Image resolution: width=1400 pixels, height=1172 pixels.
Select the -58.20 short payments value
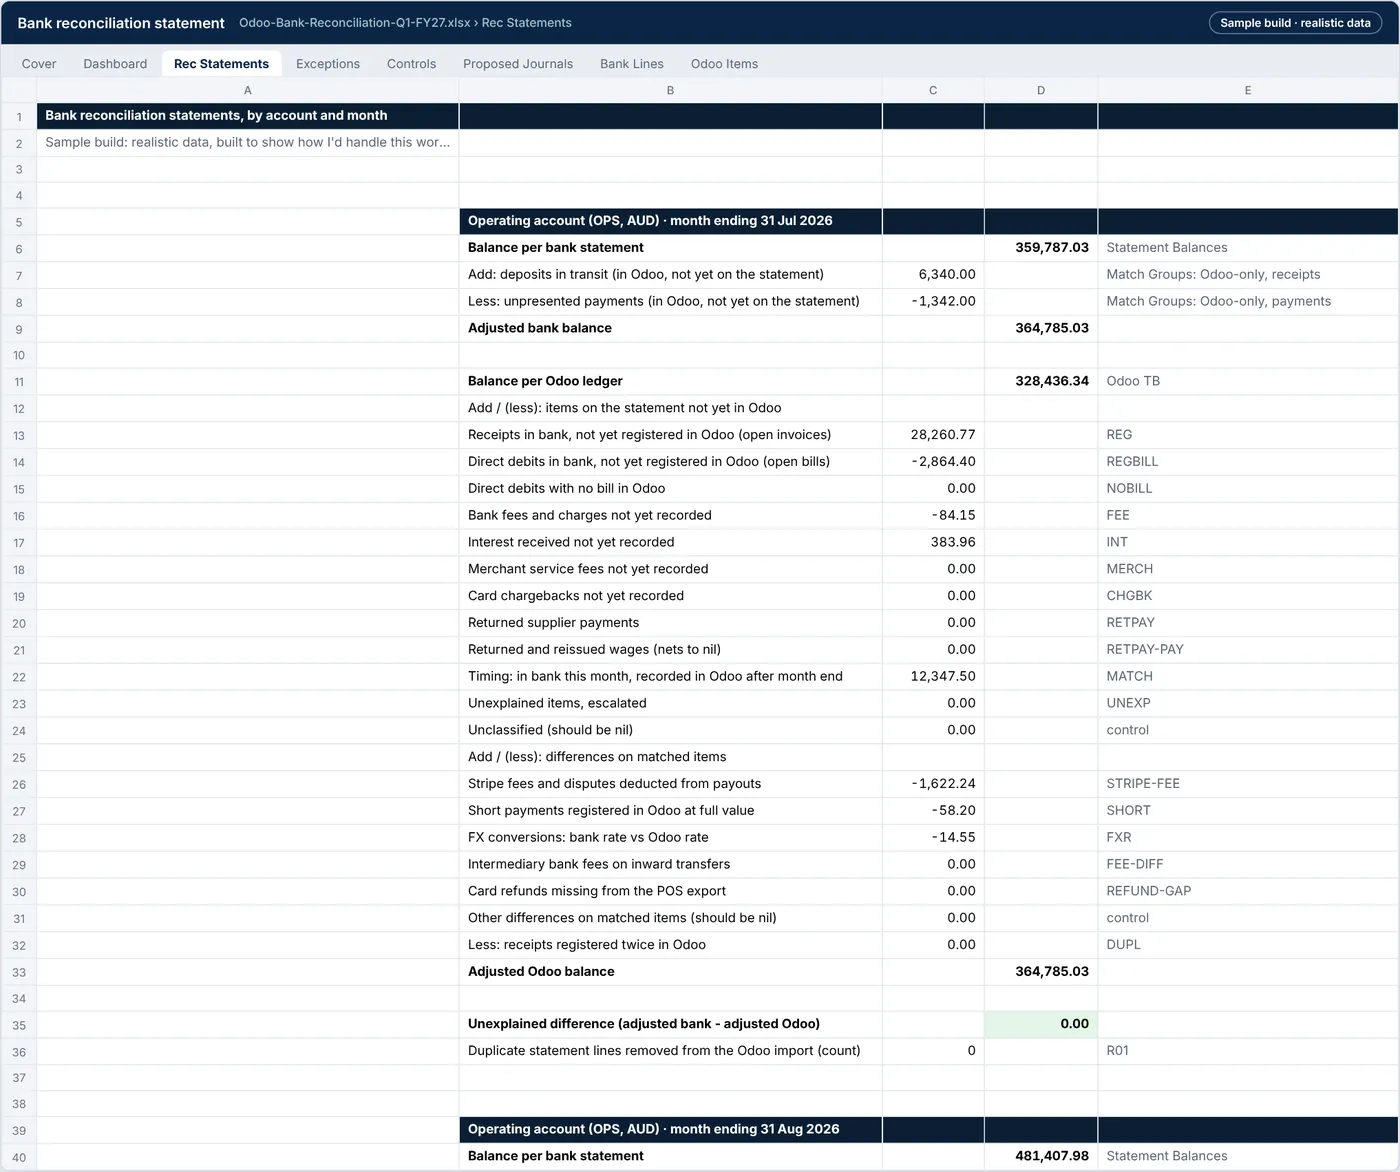(x=933, y=811)
